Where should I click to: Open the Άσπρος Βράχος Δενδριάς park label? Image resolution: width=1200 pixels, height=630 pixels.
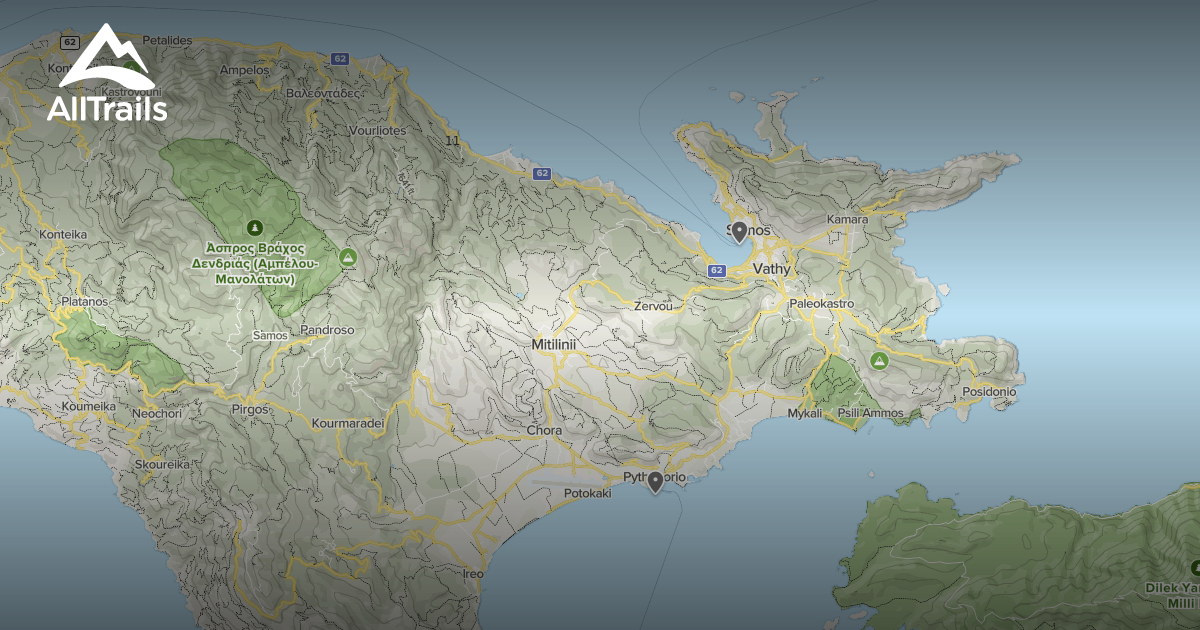click(x=254, y=262)
